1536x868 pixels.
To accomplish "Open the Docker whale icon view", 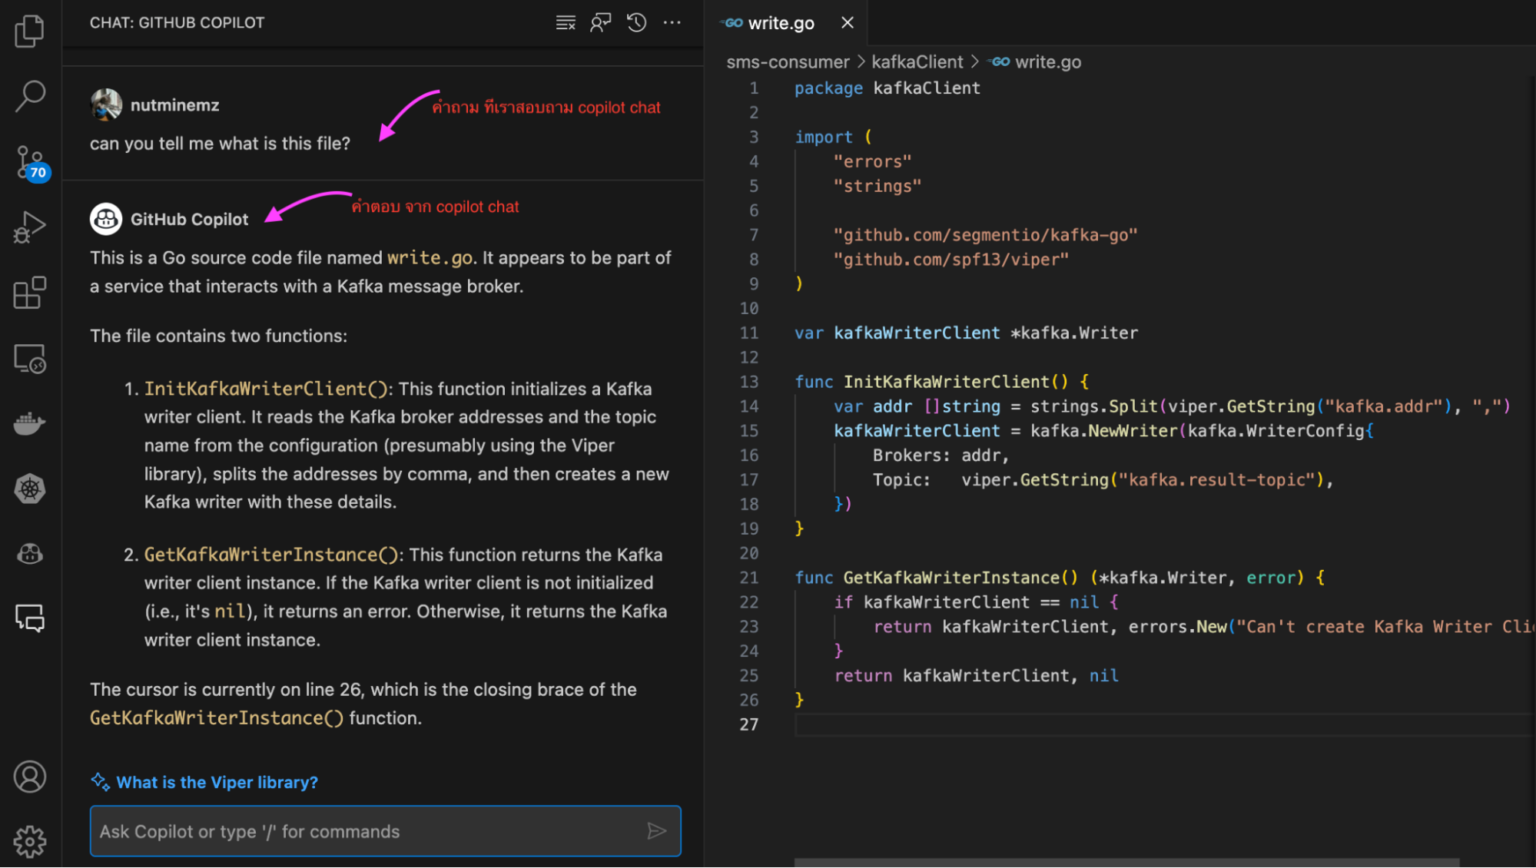I will tap(30, 423).
